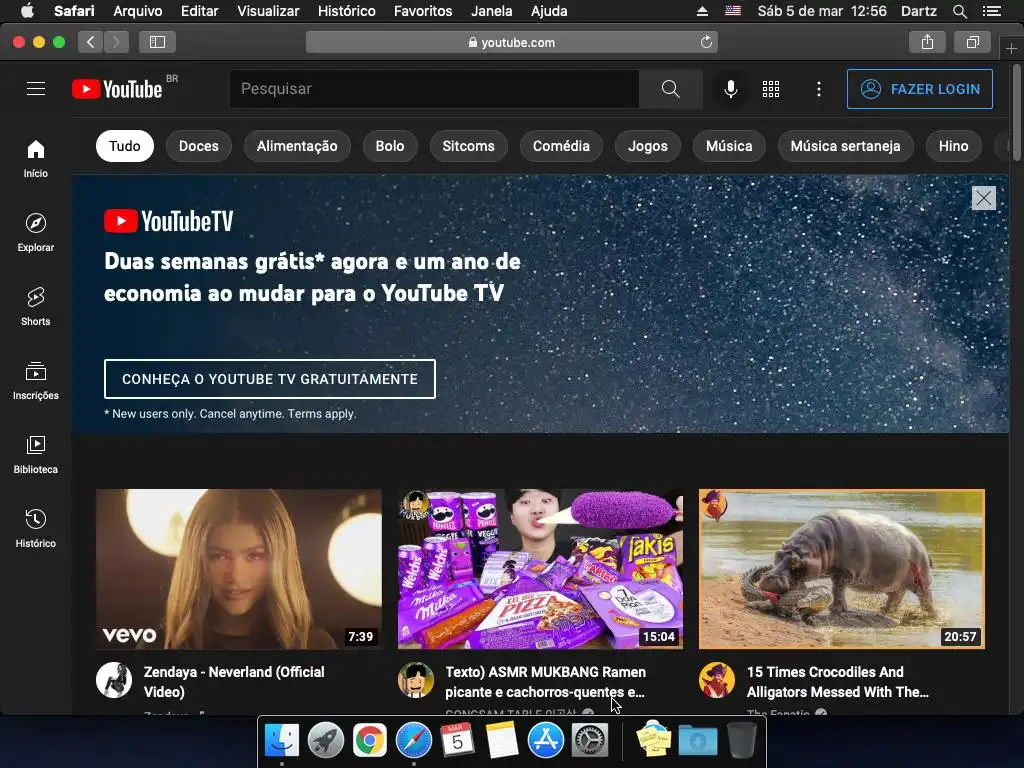This screenshot has width=1024, height=768.
Task: Open Safari share button
Action: point(927,42)
